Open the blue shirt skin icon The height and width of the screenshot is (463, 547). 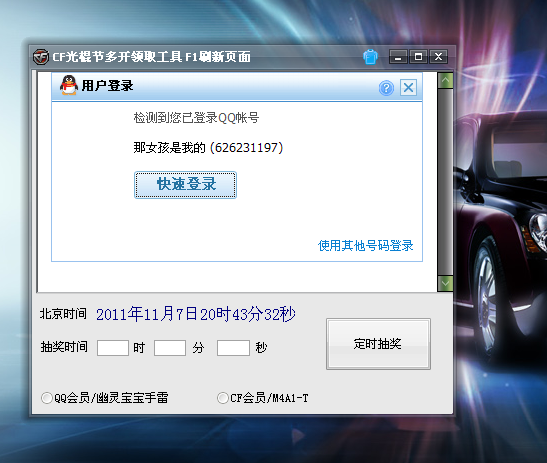[x=370, y=57]
